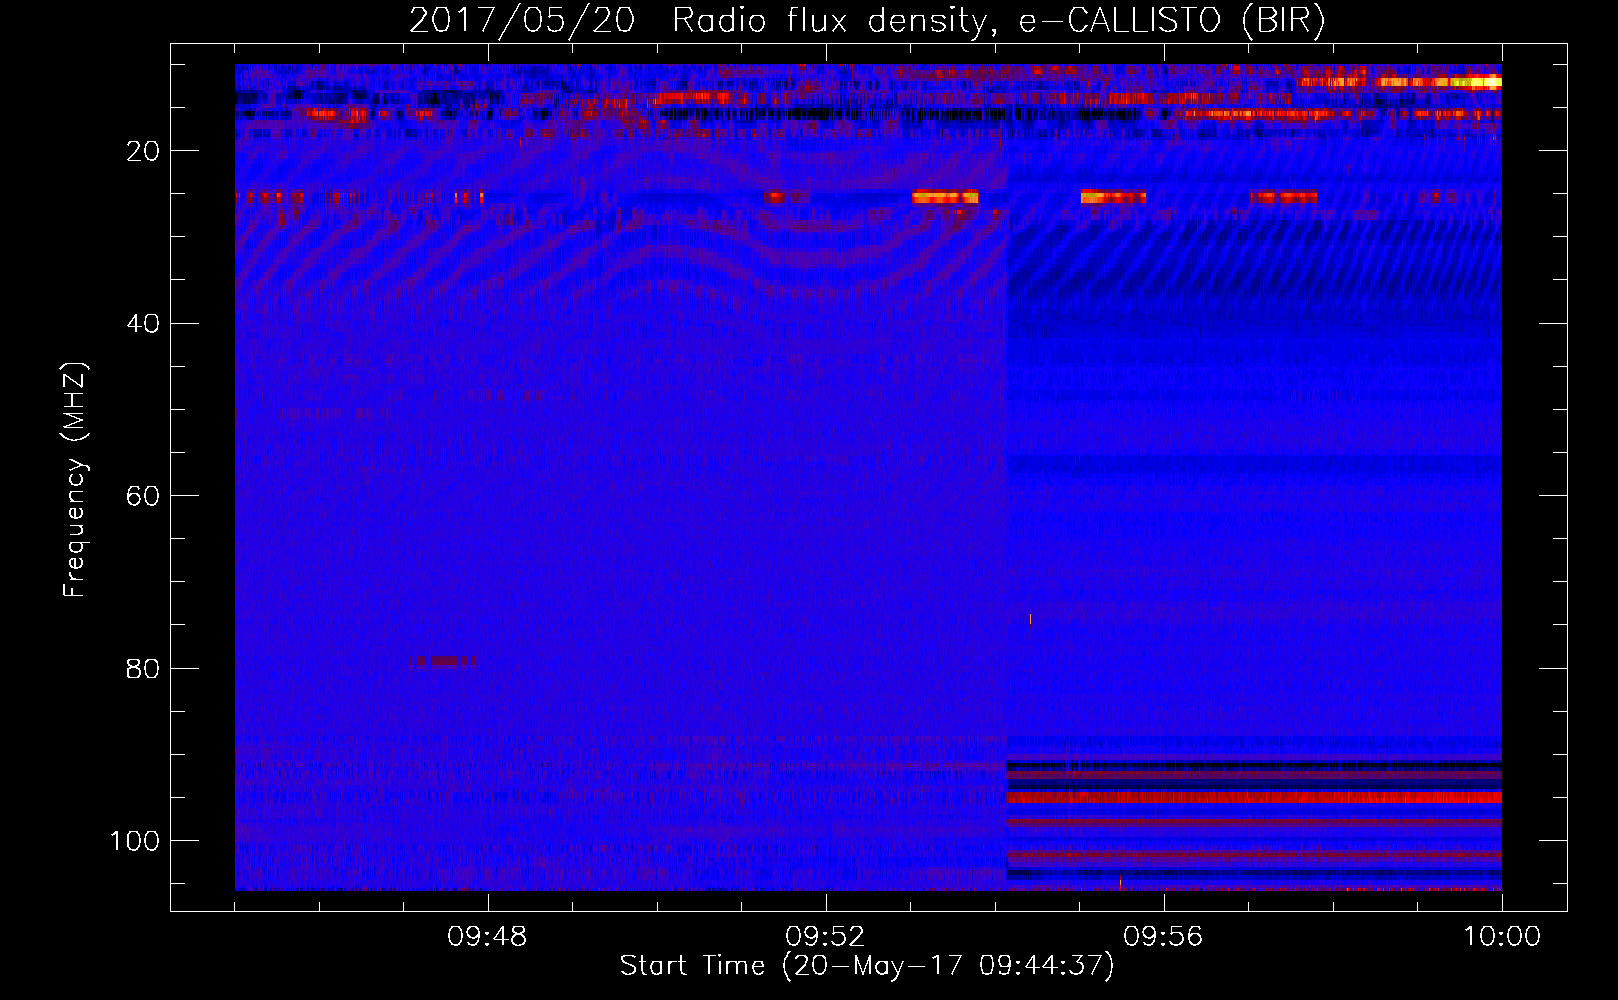The image size is (1618, 1000).
Task: Click the 100 frequency tick label
Action: 135,841
